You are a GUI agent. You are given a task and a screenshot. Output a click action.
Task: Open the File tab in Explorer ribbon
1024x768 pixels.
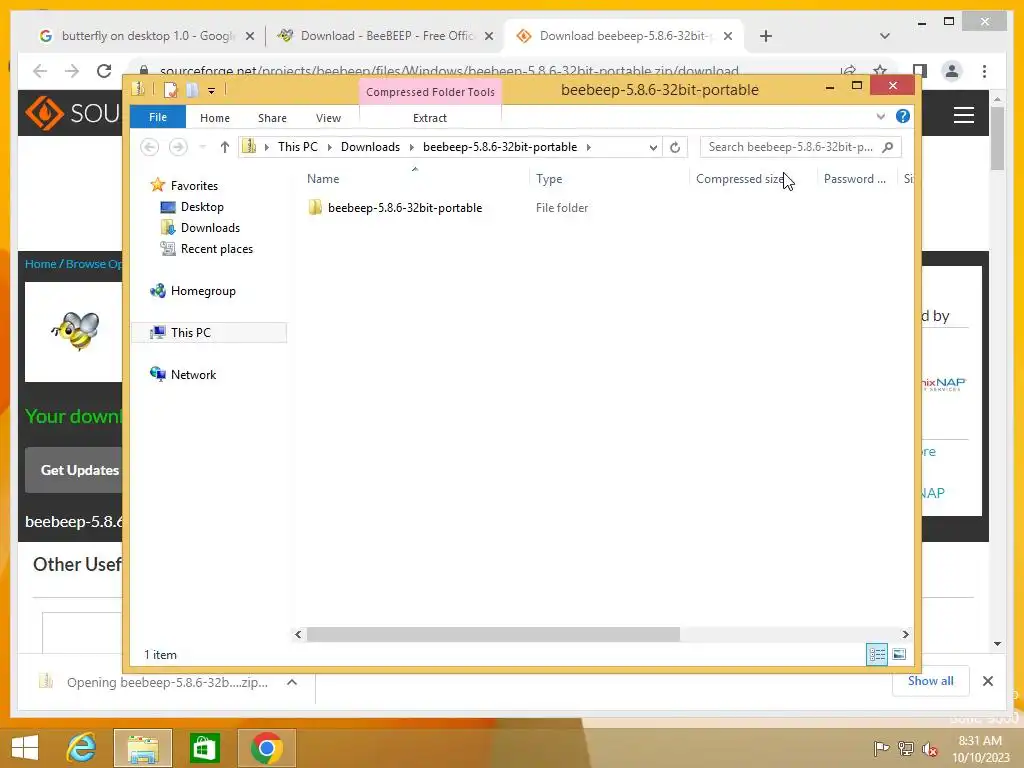(x=157, y=118)
